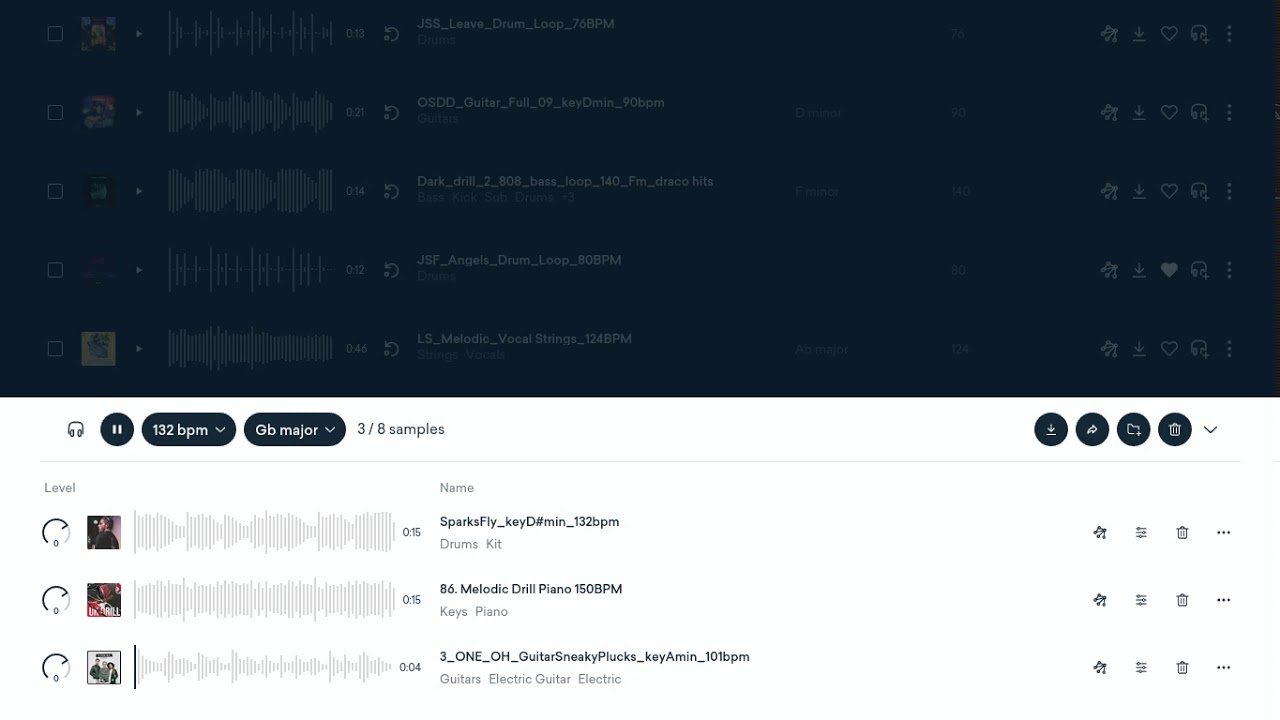Select checkbox for JSS_Leave_Drum_Loop_76BPM
The height and width of the screenshot is (720, 1280).
55,33
